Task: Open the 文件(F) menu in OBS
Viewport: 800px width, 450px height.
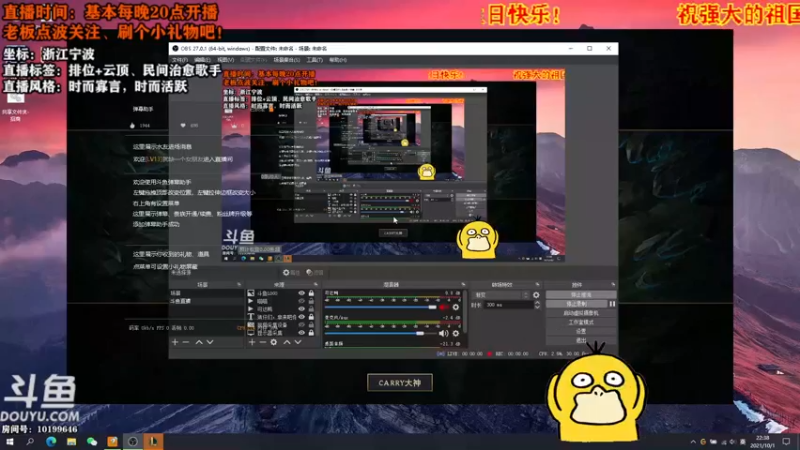Action: tap(180, 60)
